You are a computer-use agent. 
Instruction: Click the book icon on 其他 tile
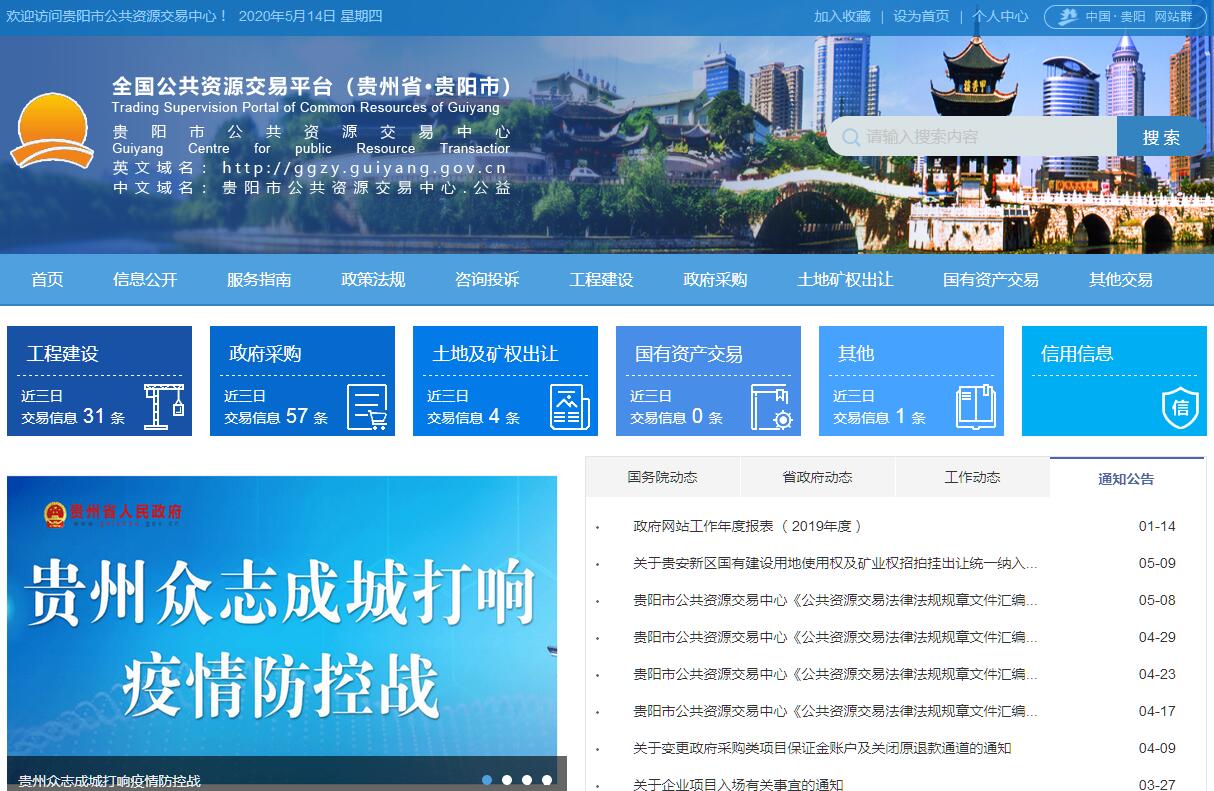pos(975,407)
